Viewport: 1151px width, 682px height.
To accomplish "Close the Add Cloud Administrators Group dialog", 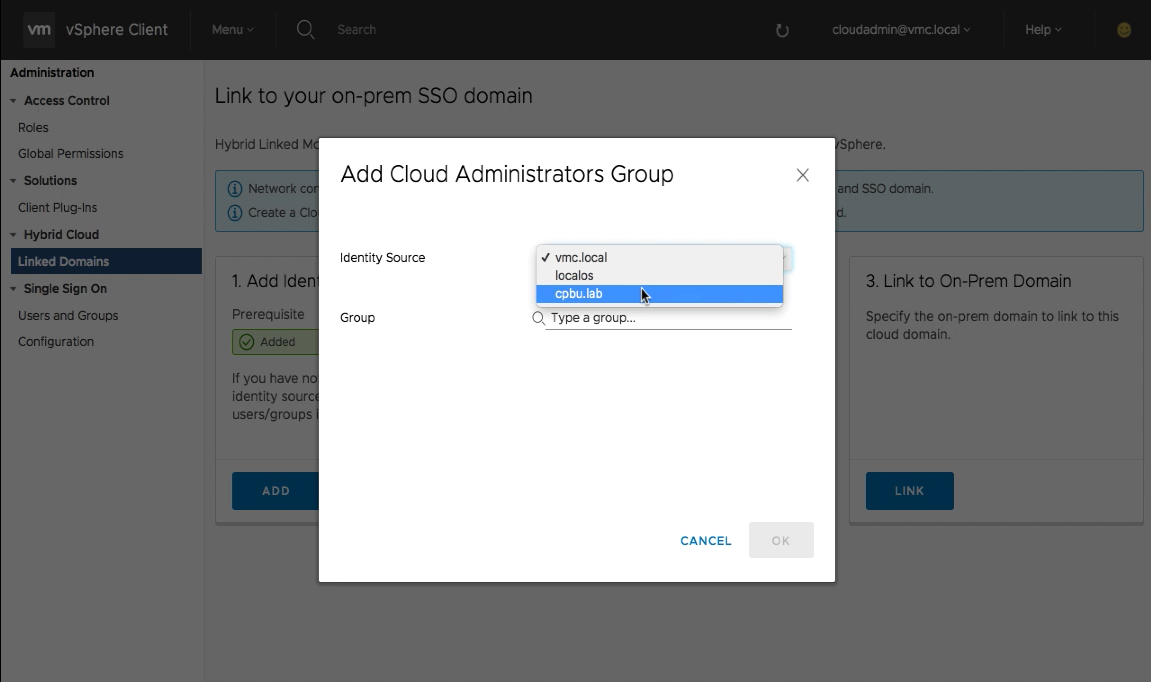I will (x=802, y=175).
